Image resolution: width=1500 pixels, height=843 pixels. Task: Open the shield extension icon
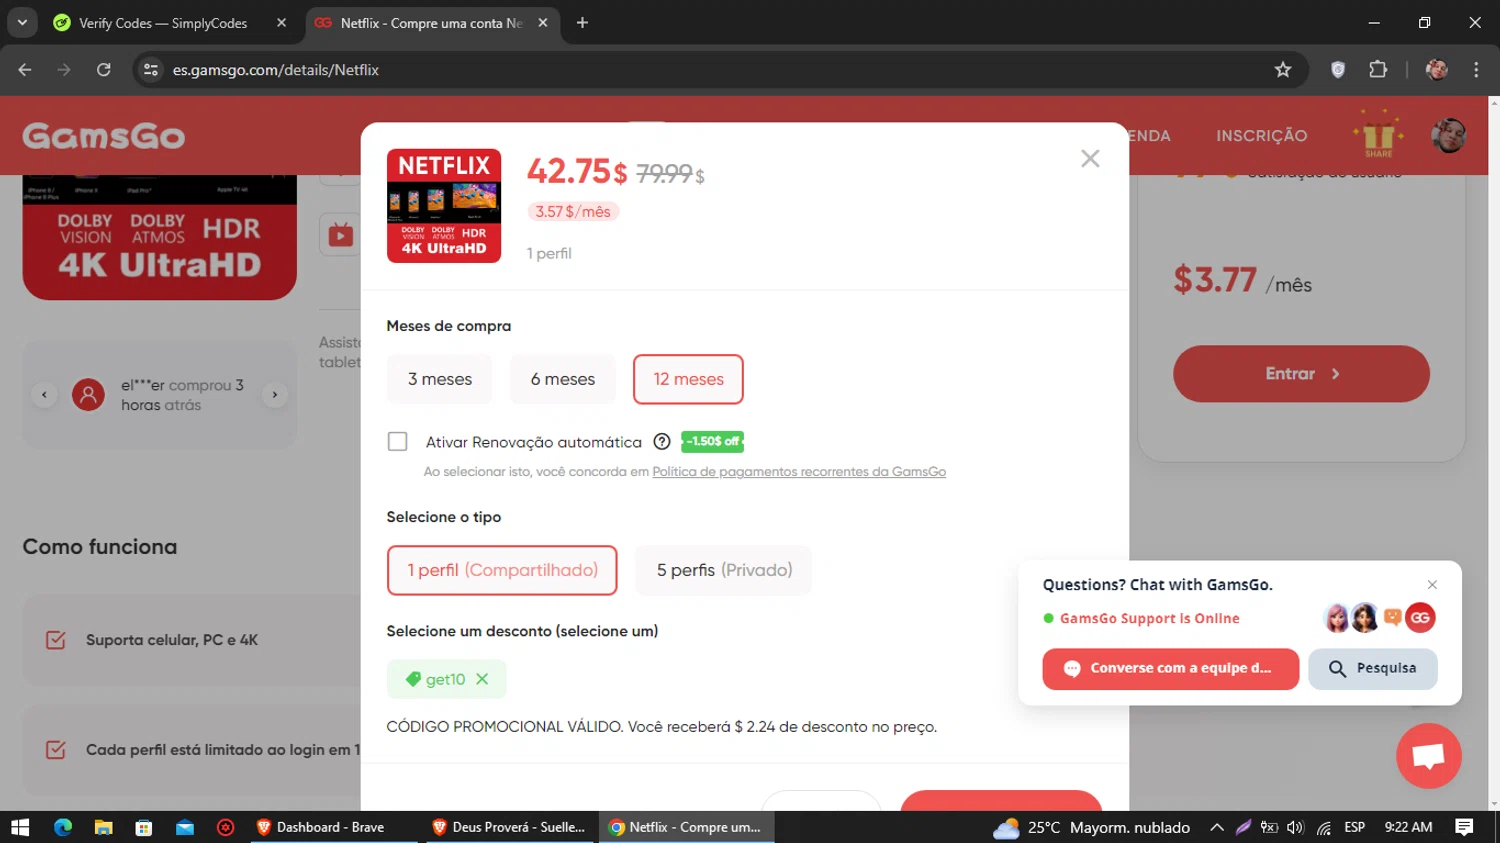pos(1338,70)
